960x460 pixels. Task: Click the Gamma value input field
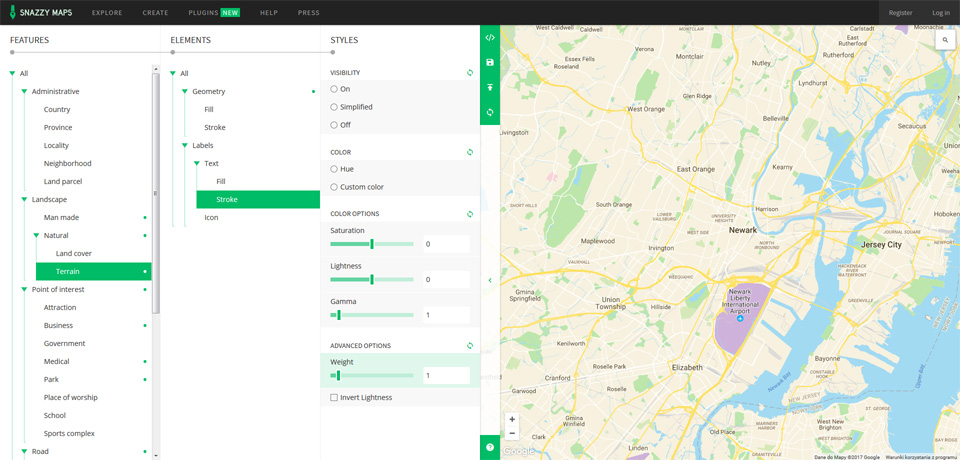[x=446, y=315]
